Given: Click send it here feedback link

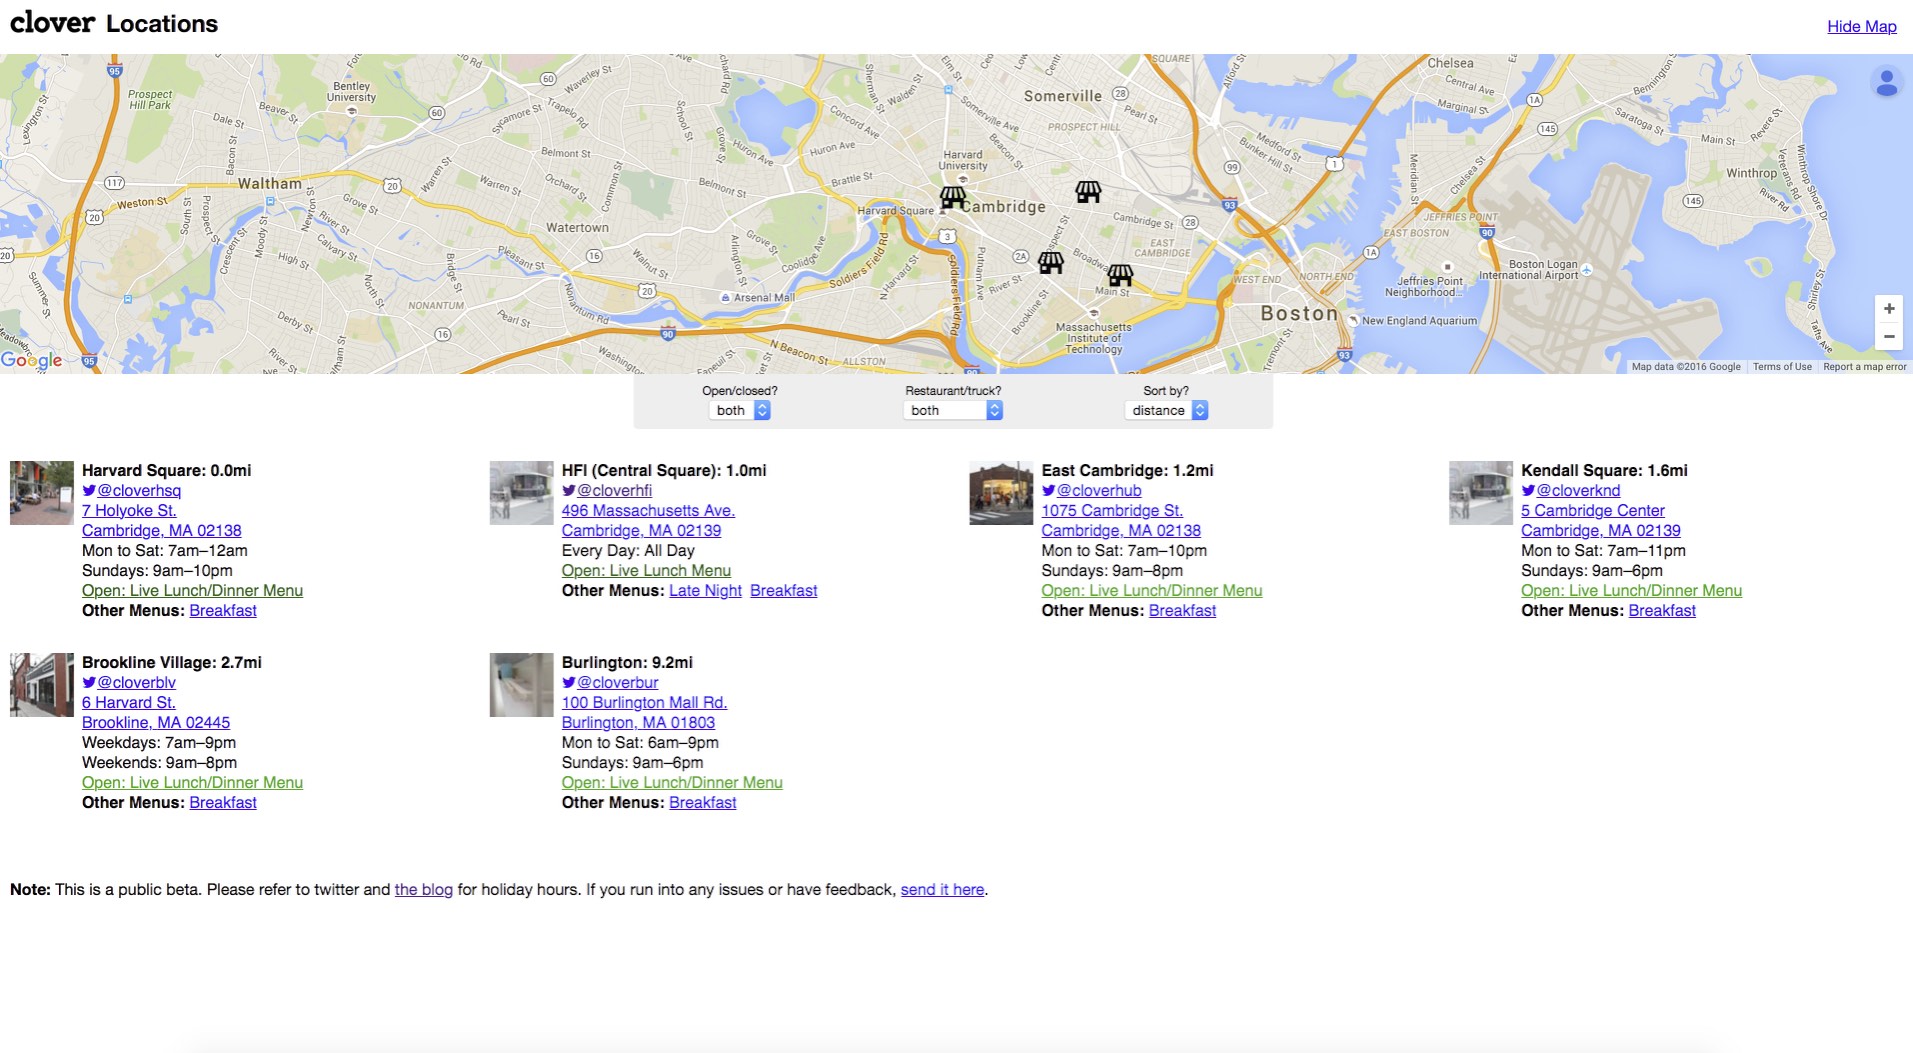Looking at the screenshot, I should (942, 889).
